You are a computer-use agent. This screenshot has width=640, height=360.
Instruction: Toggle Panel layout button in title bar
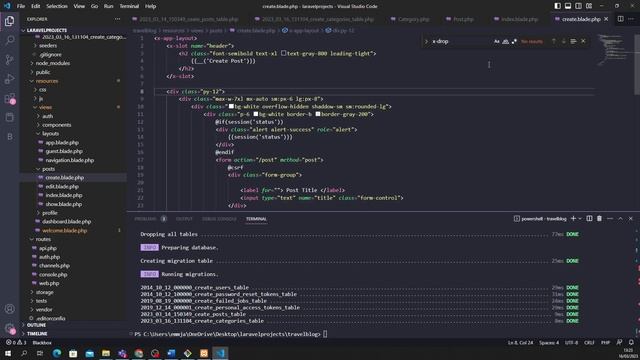pyautogui.click(x=568, y=6)
